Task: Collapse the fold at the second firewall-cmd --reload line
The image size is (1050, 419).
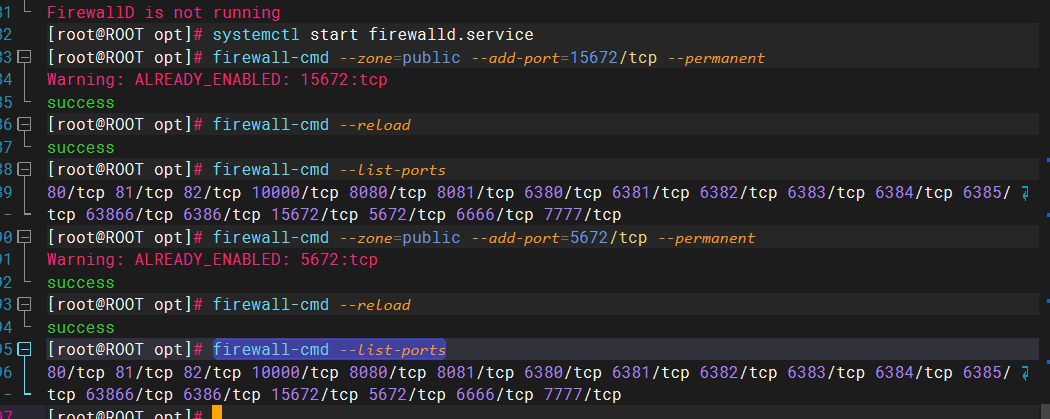Action: [x=25, y=305]
